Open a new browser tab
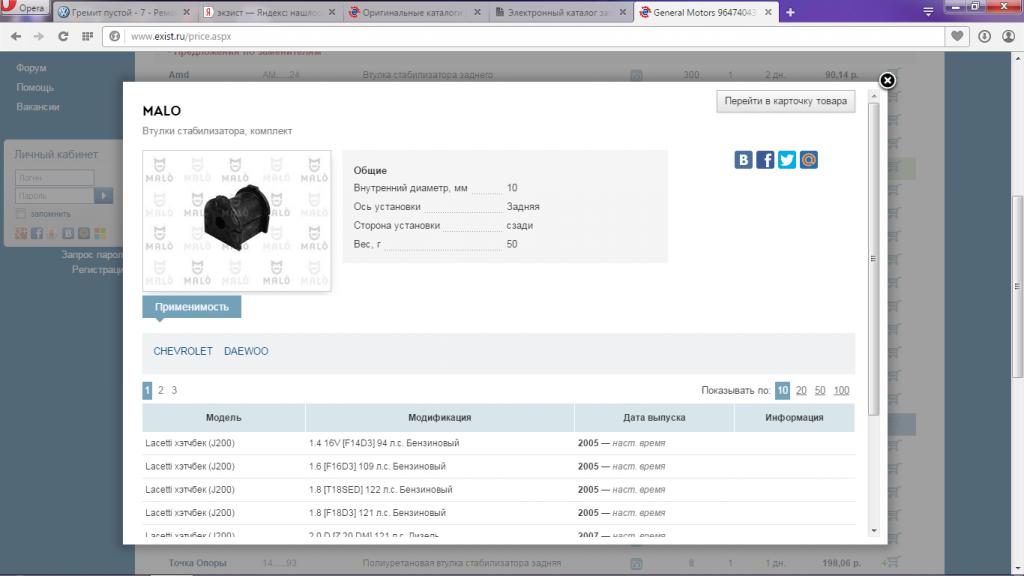1024x576 pixels. tap(790, 12)
